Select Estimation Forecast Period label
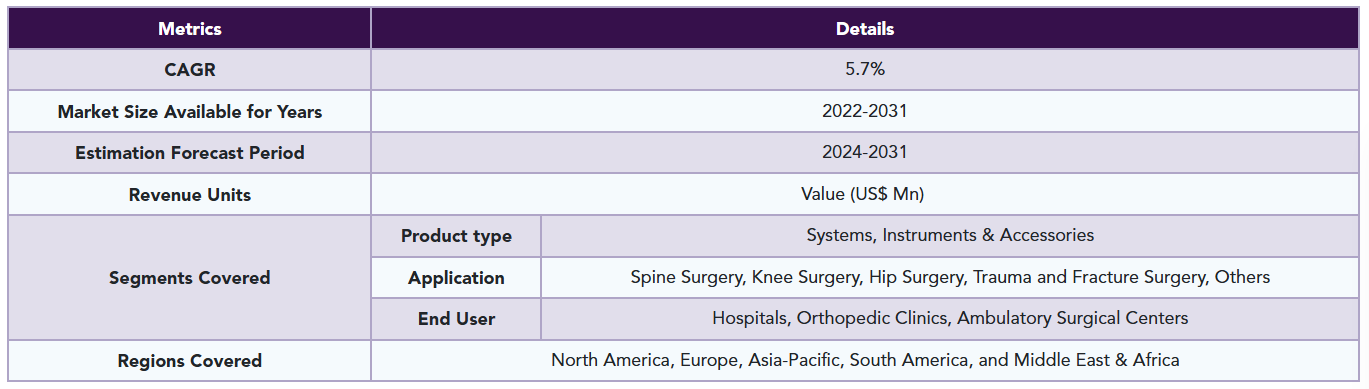The height and width of the screenshot is (389, 1369). click(x=190, y=153)
